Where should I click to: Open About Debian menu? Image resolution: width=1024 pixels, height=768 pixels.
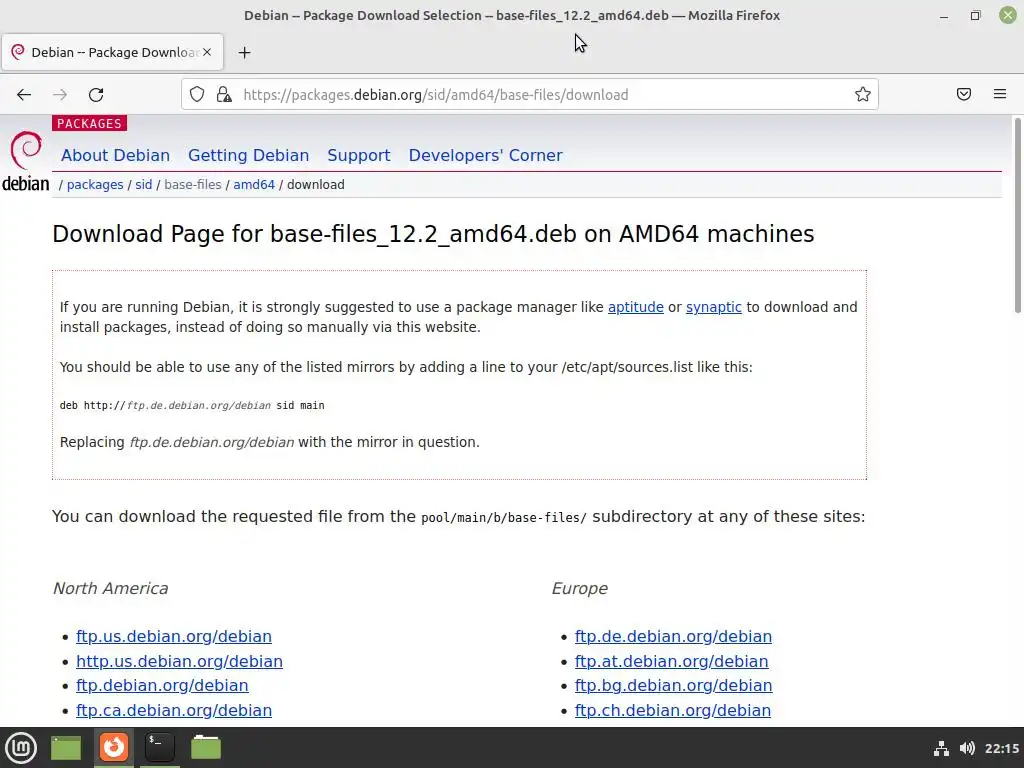click(116, 155)
